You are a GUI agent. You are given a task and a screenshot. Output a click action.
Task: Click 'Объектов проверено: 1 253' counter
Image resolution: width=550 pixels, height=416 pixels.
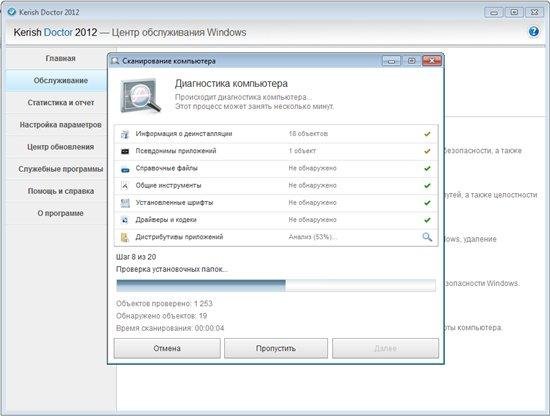coord(164,303)
